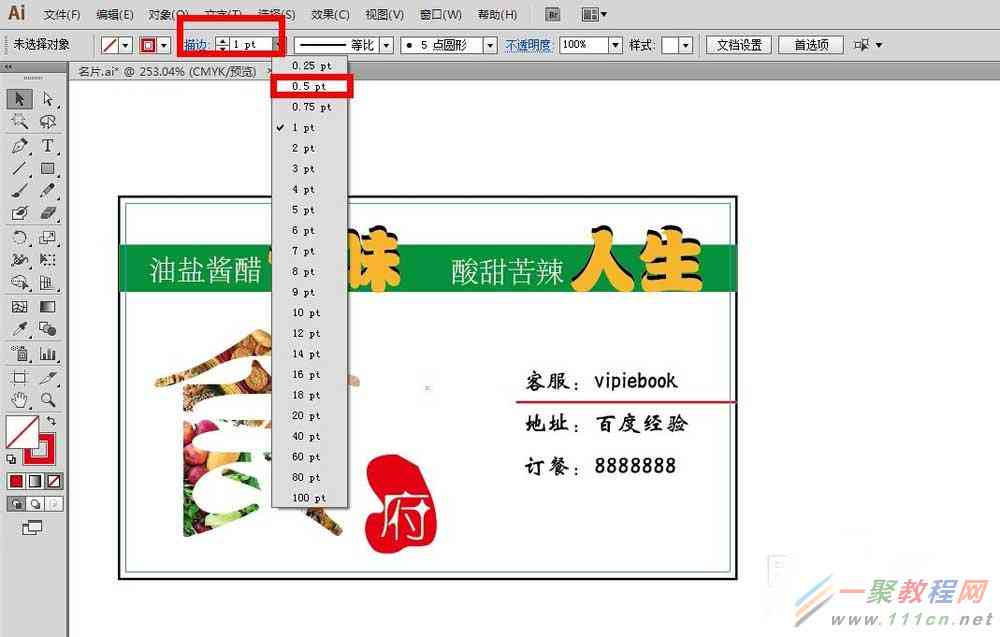Enable Draw Normal mode
This screenshot has width=1000, height=637.
[16, 504]
